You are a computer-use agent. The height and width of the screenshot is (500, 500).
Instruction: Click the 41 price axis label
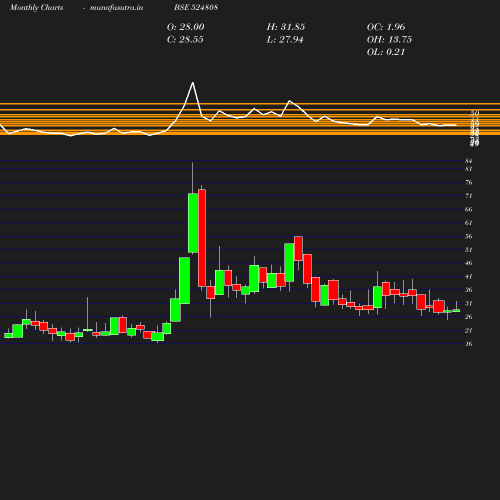tap(469, 277)
